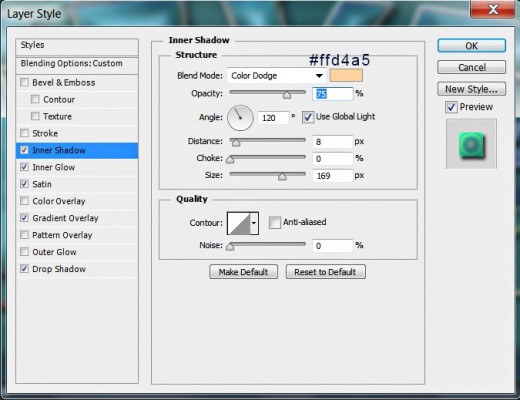Uncheck the Preview checkbox

(451, 107)
